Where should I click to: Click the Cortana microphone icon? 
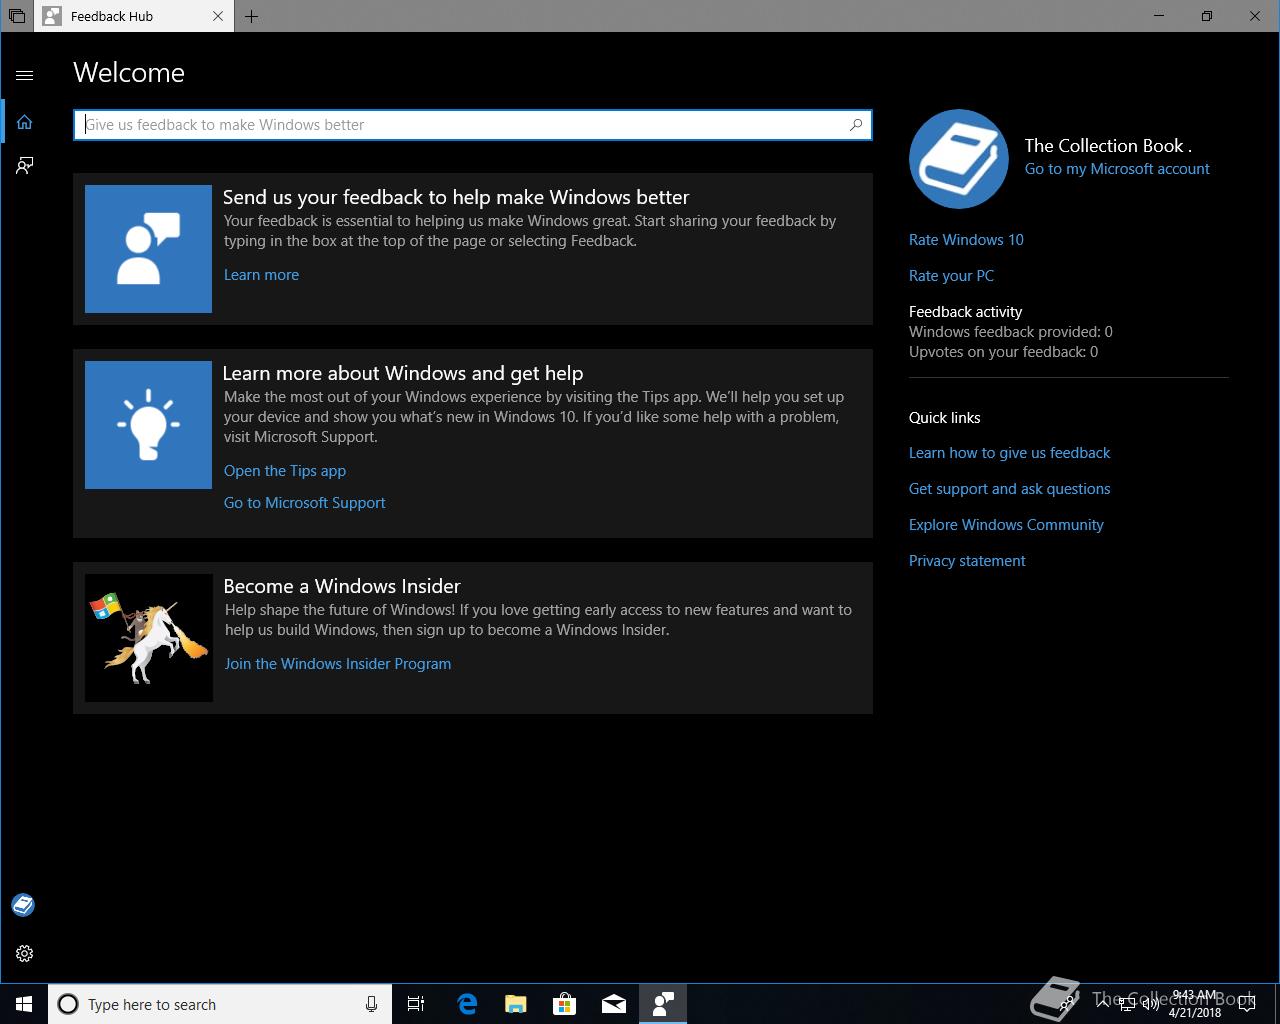tap(371, 1004)
